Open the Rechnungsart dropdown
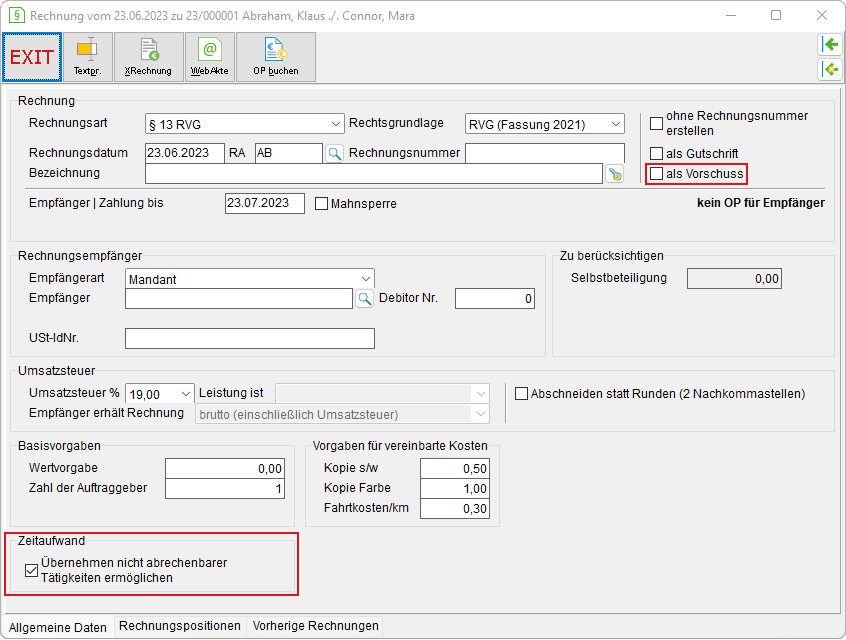The height and width of the screenshot is (640, 846). (x=244, y=124)
